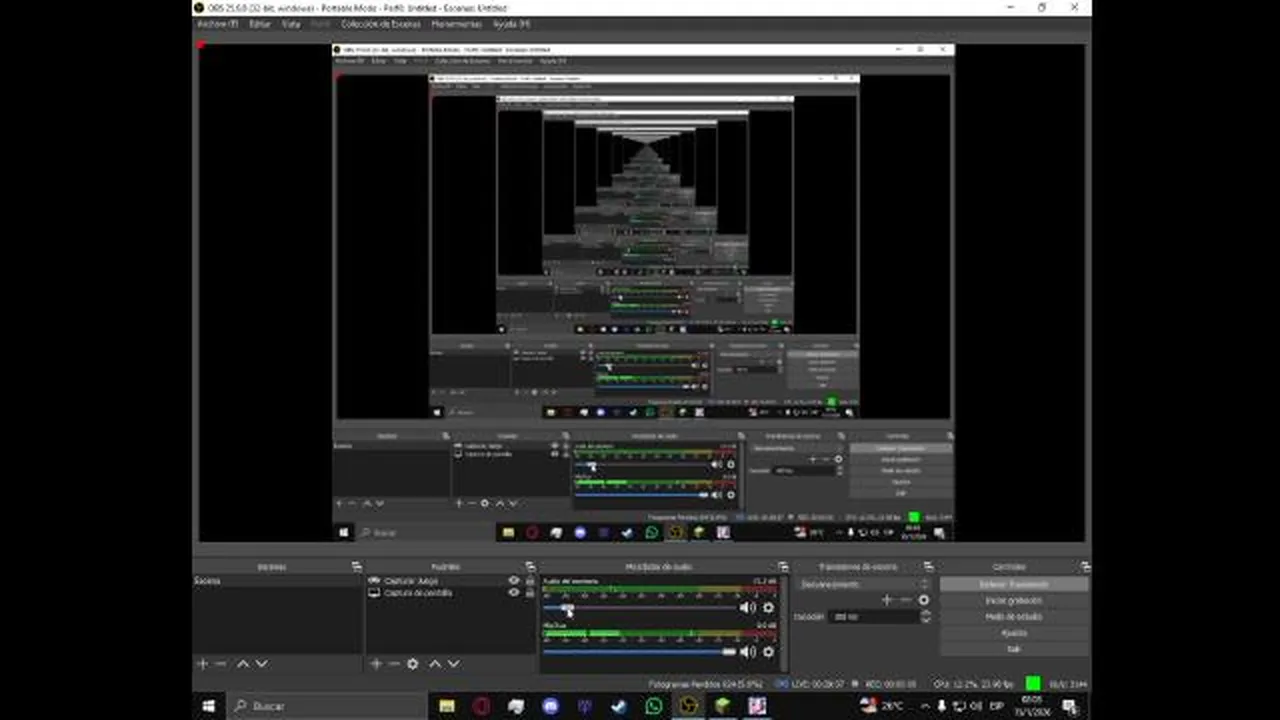1280x720 pixels.
Task: Open the notifications center icon
Action: pos(1069,706)
